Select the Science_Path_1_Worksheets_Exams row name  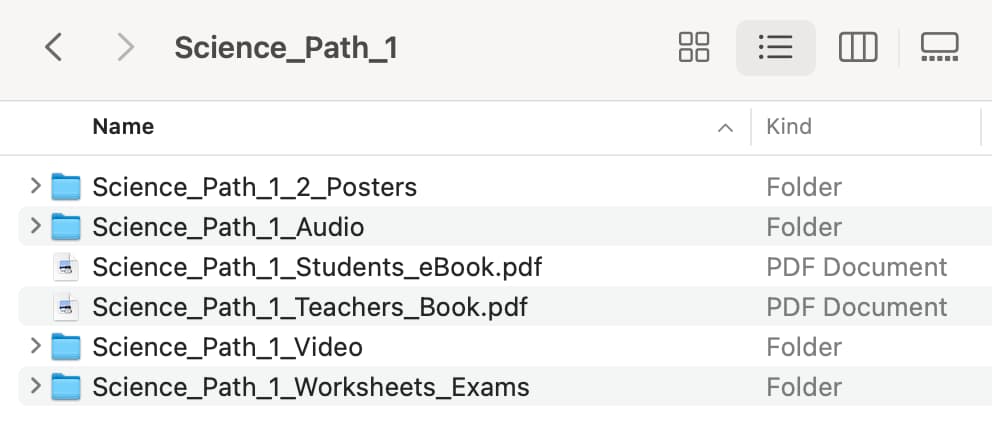(311, 387)
